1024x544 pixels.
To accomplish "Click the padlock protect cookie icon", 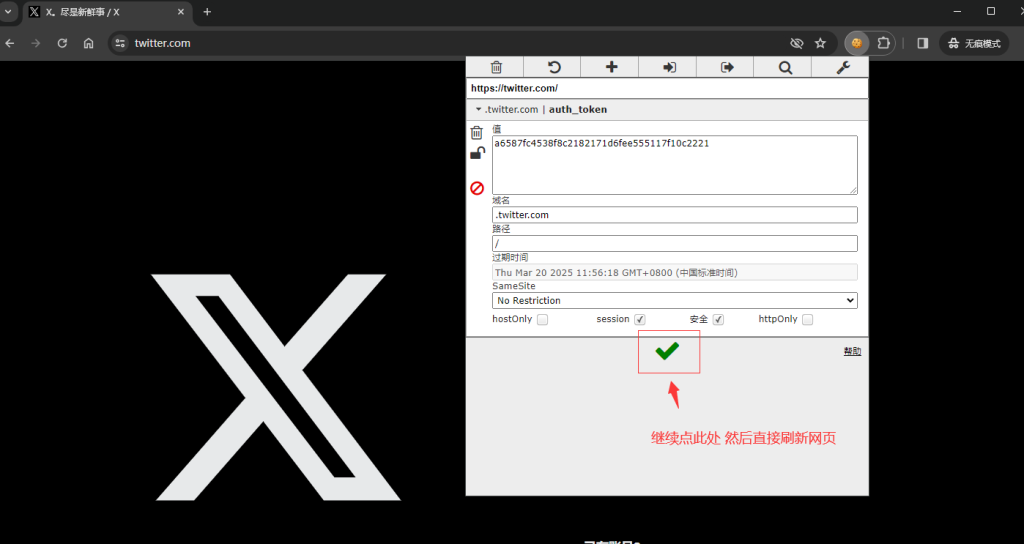I will coord(477,153).
